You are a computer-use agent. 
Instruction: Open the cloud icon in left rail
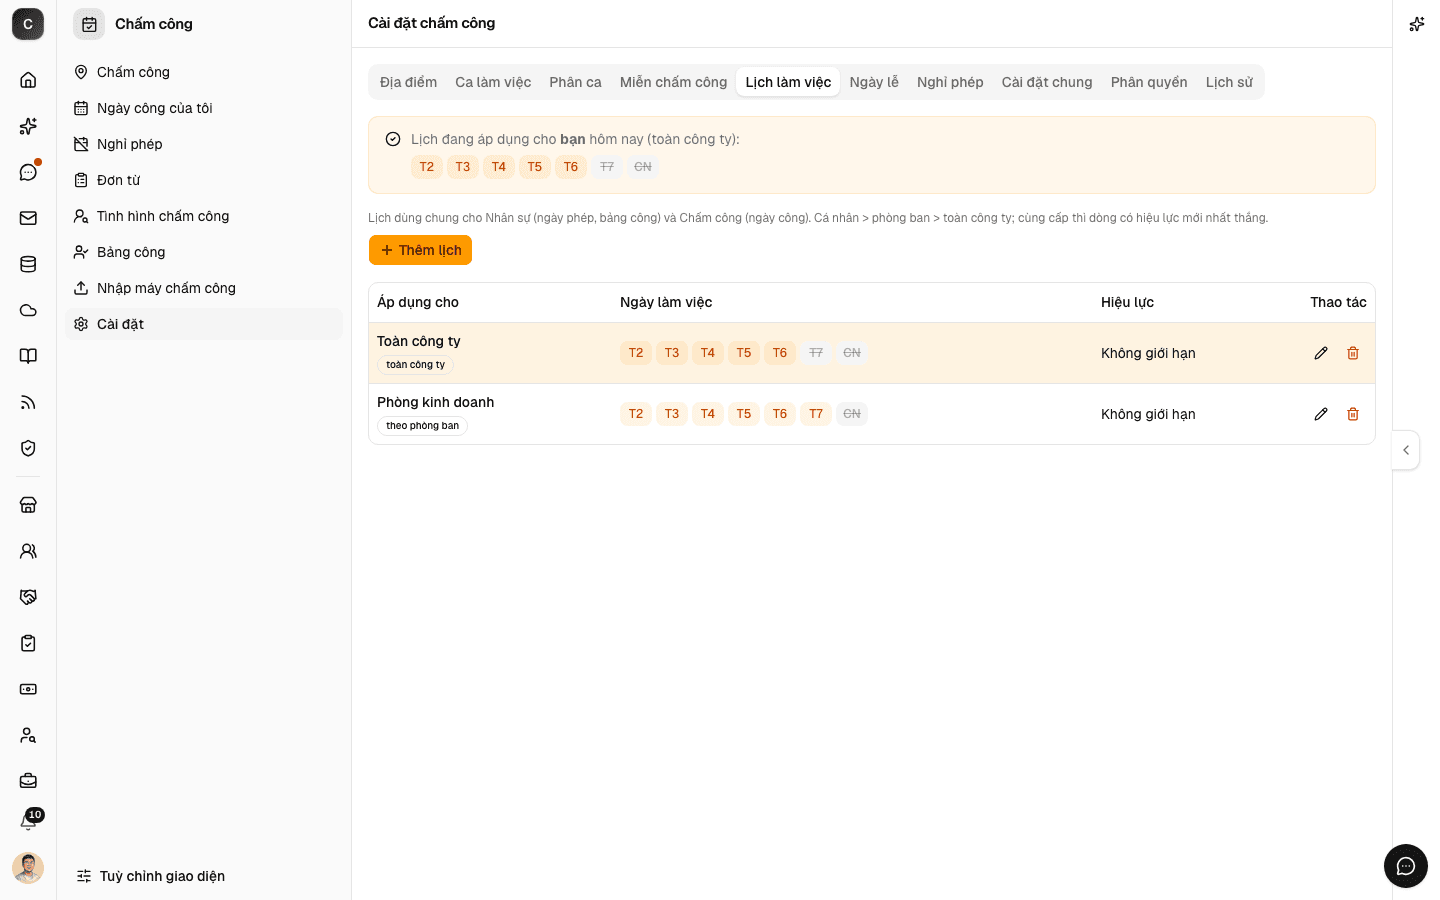28,310
